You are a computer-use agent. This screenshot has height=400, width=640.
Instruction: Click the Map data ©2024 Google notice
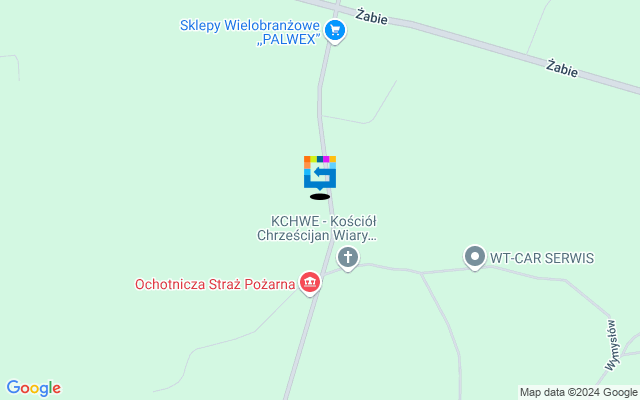tap(578, 393)
